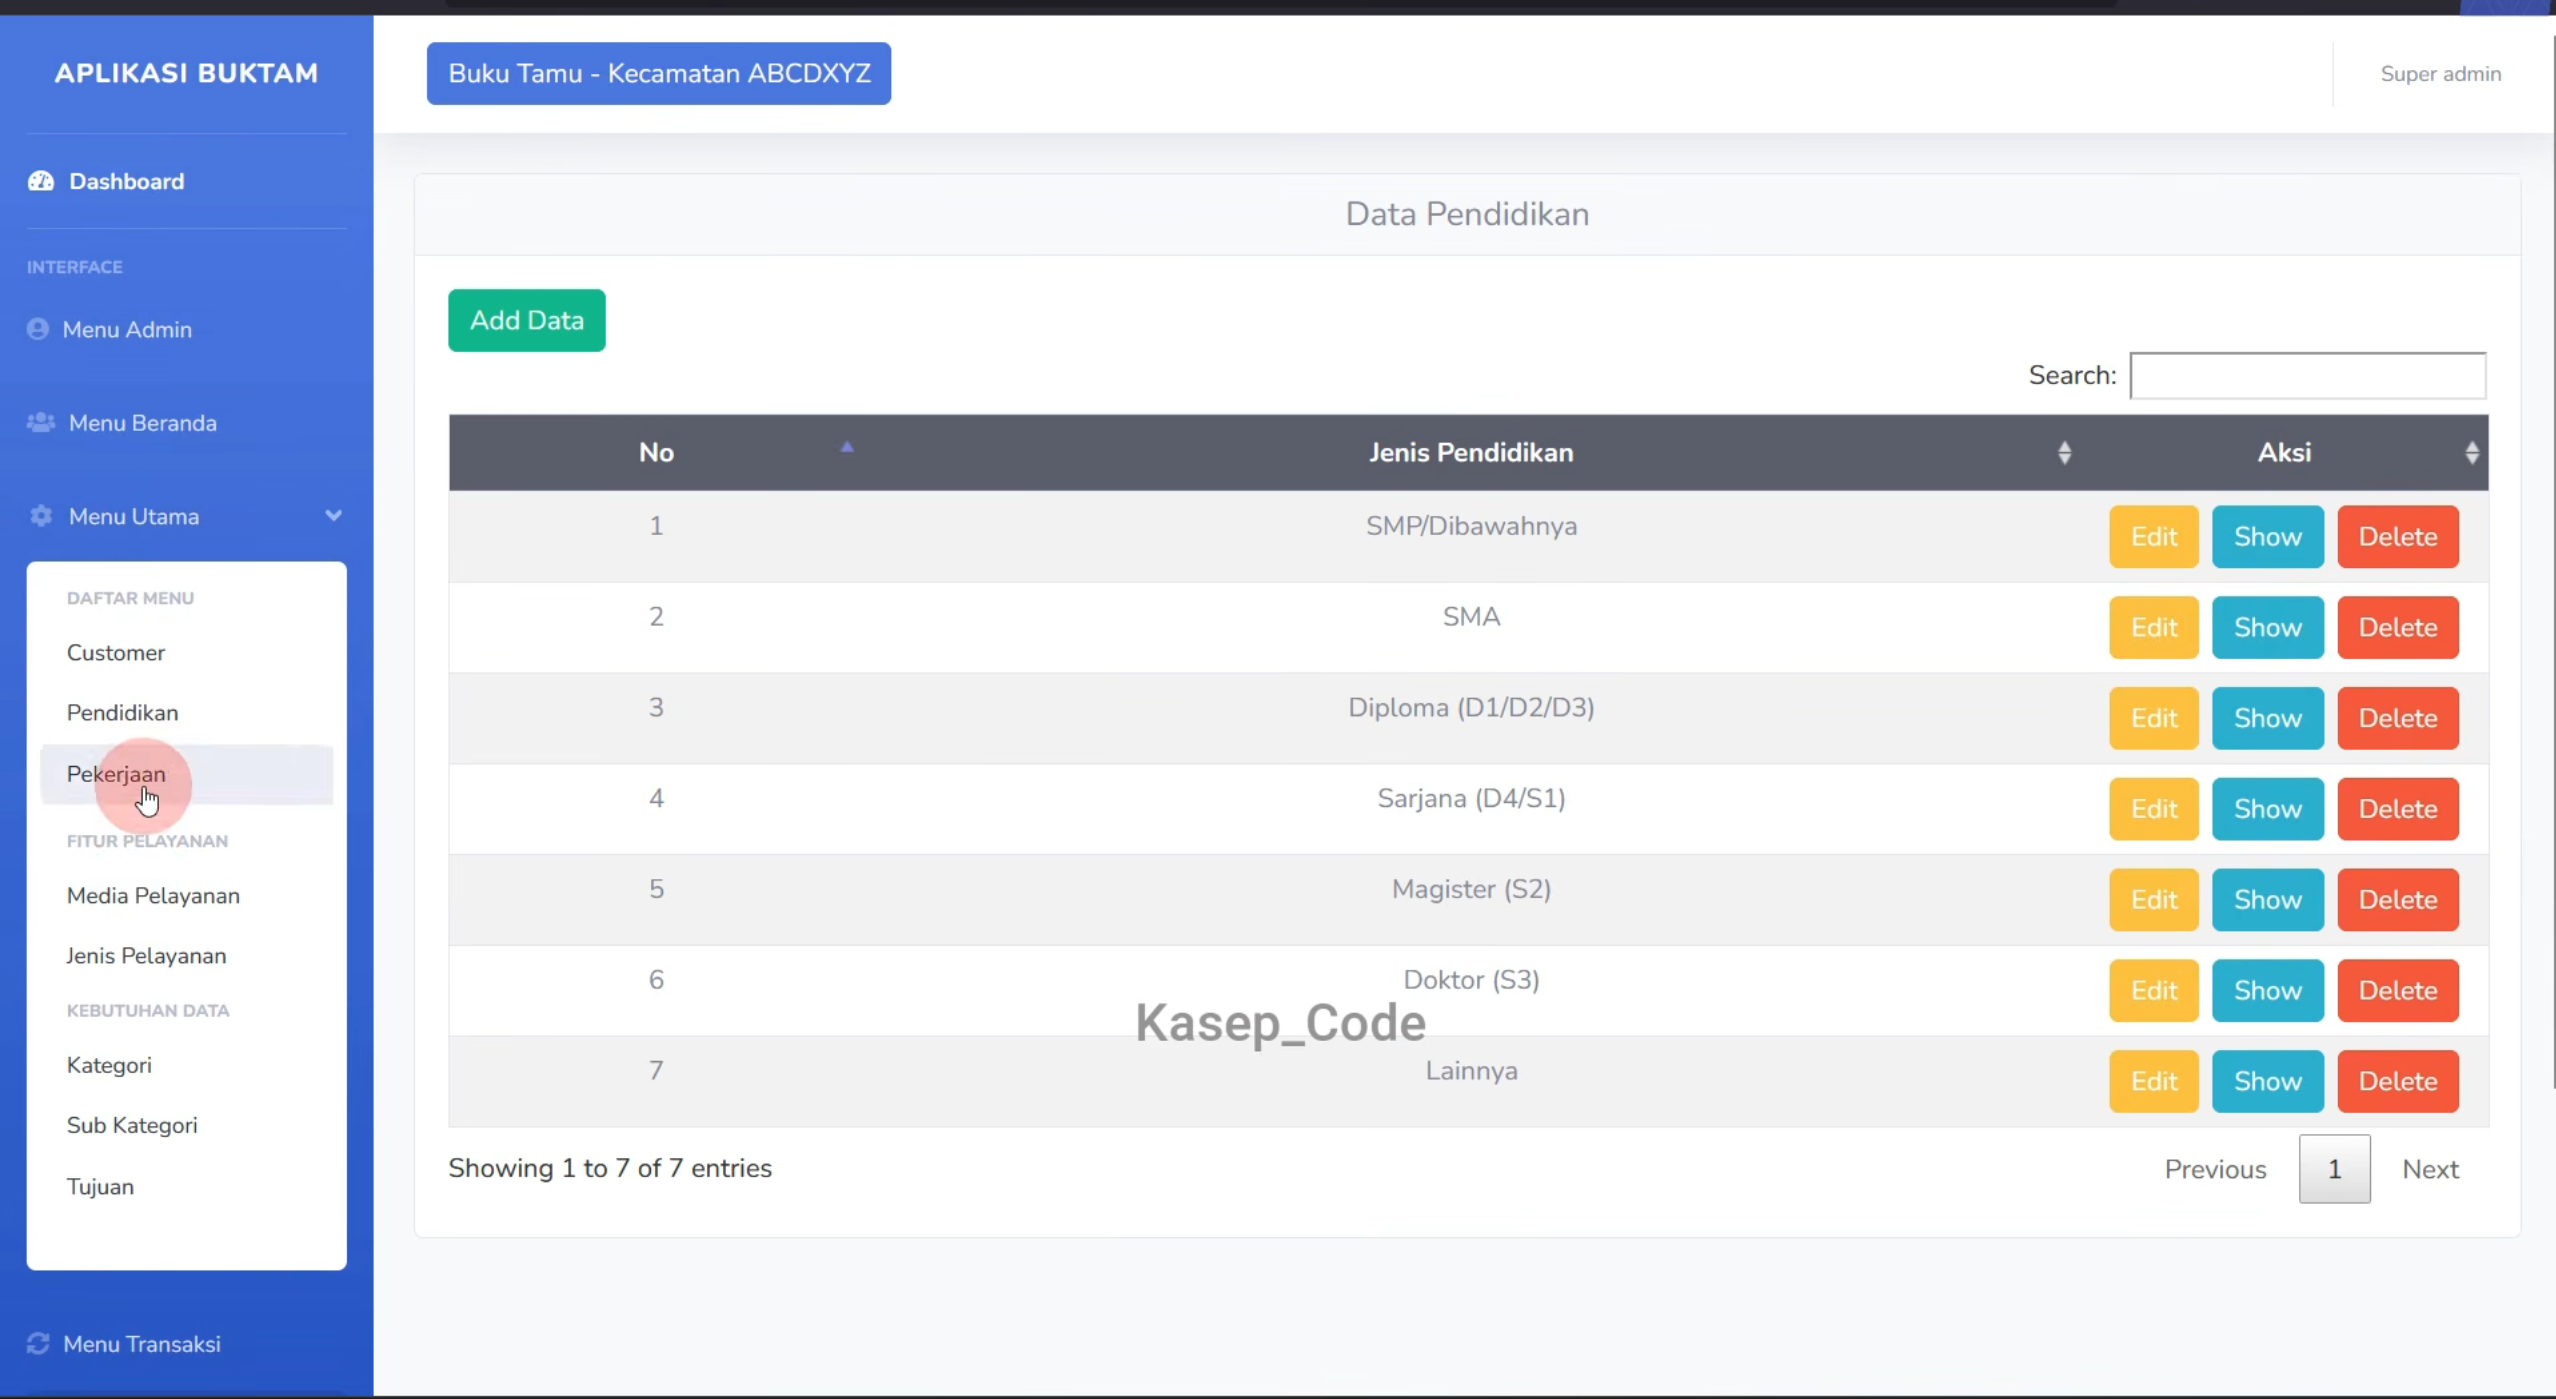2556x1399 pixels.
Task: Open the Sub Kategori menu entry
Action: click(132, 1125)
